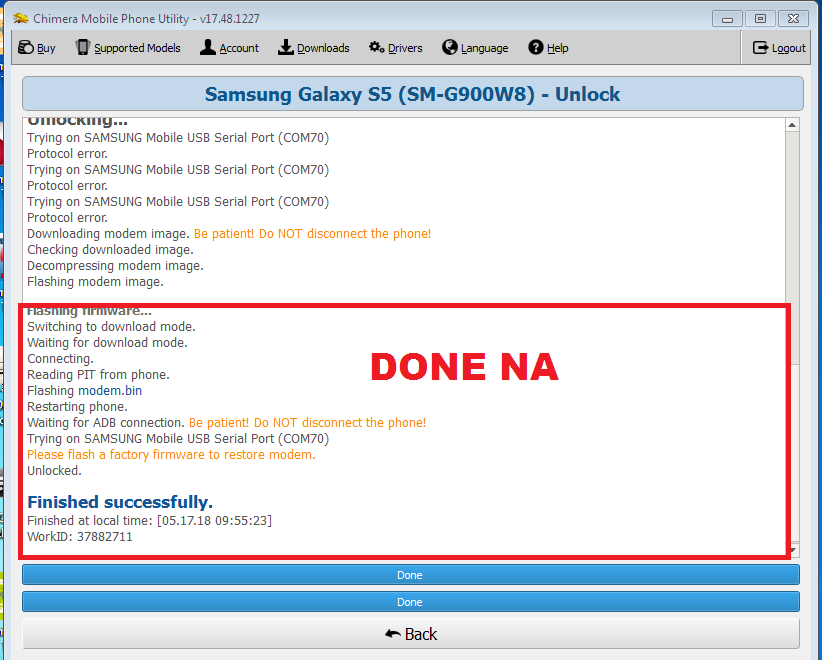Click the log scrollbar down arrow
Viewport: 822px width, 660px height.
[x=793, y=550]
